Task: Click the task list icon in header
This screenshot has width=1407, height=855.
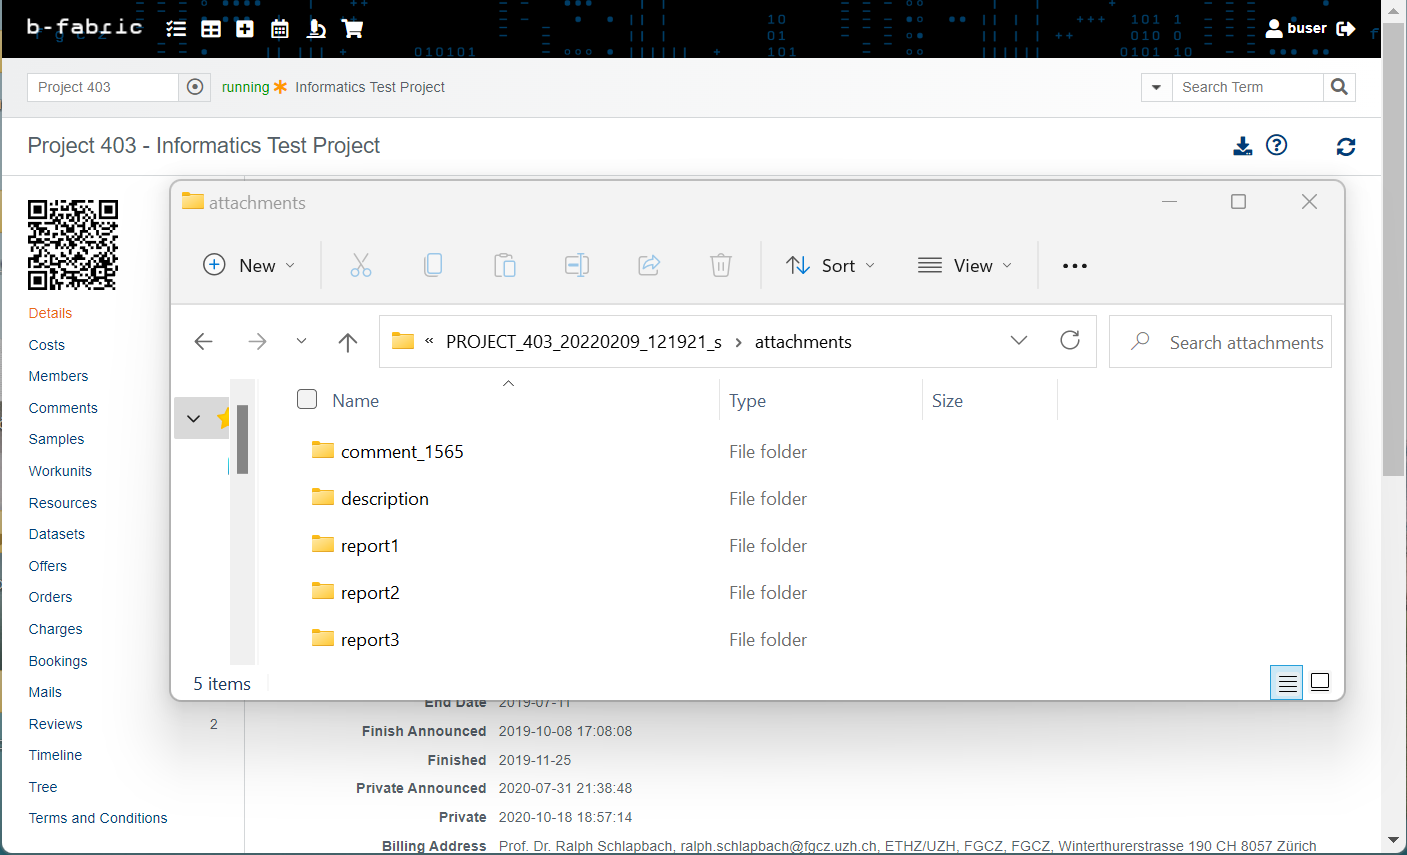Action: (x=176, y=29)
